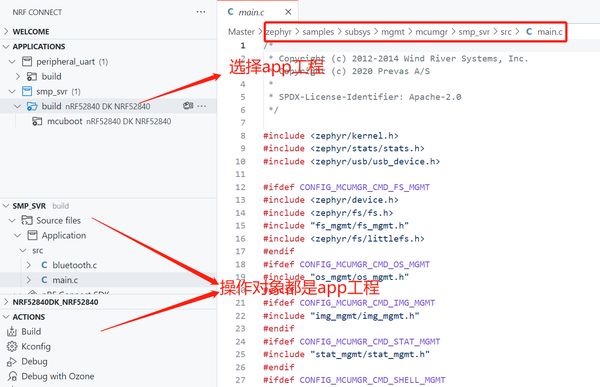The width and height of the screenshot is (600, 387).
Task: Open more options on smp_svr build row
Action: pos(202,106)
